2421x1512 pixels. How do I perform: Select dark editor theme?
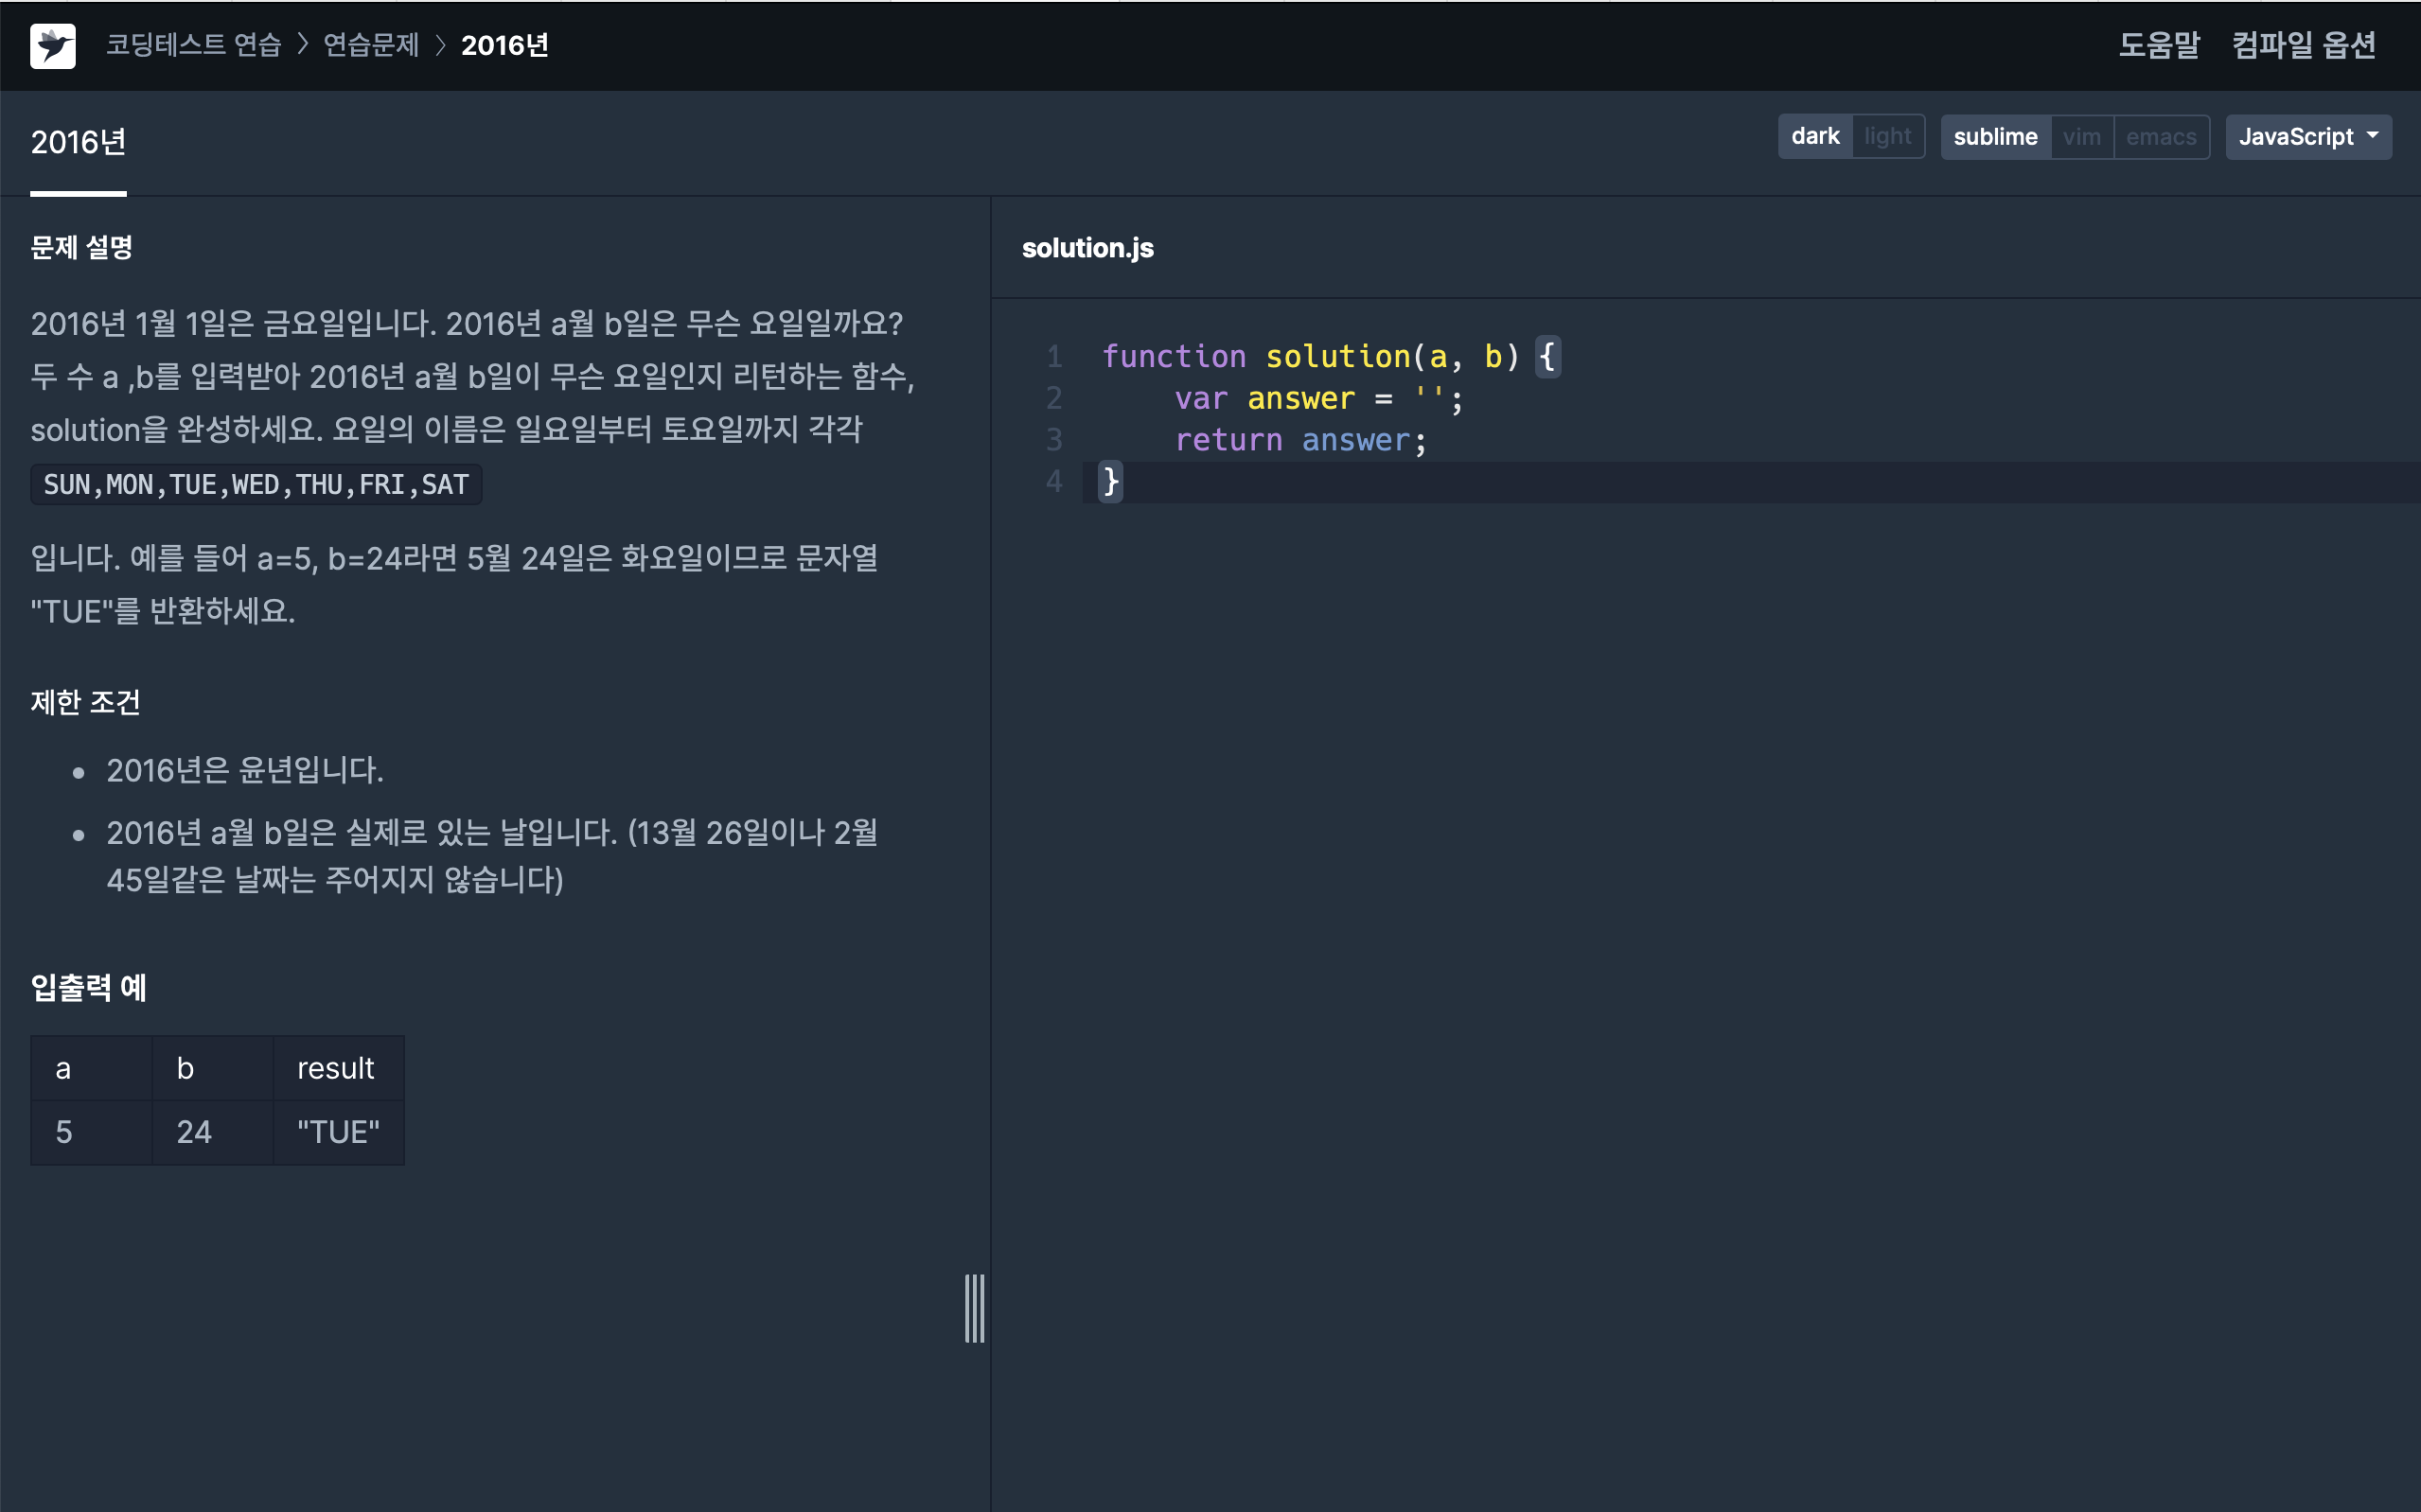click(x=1814, y=137)
